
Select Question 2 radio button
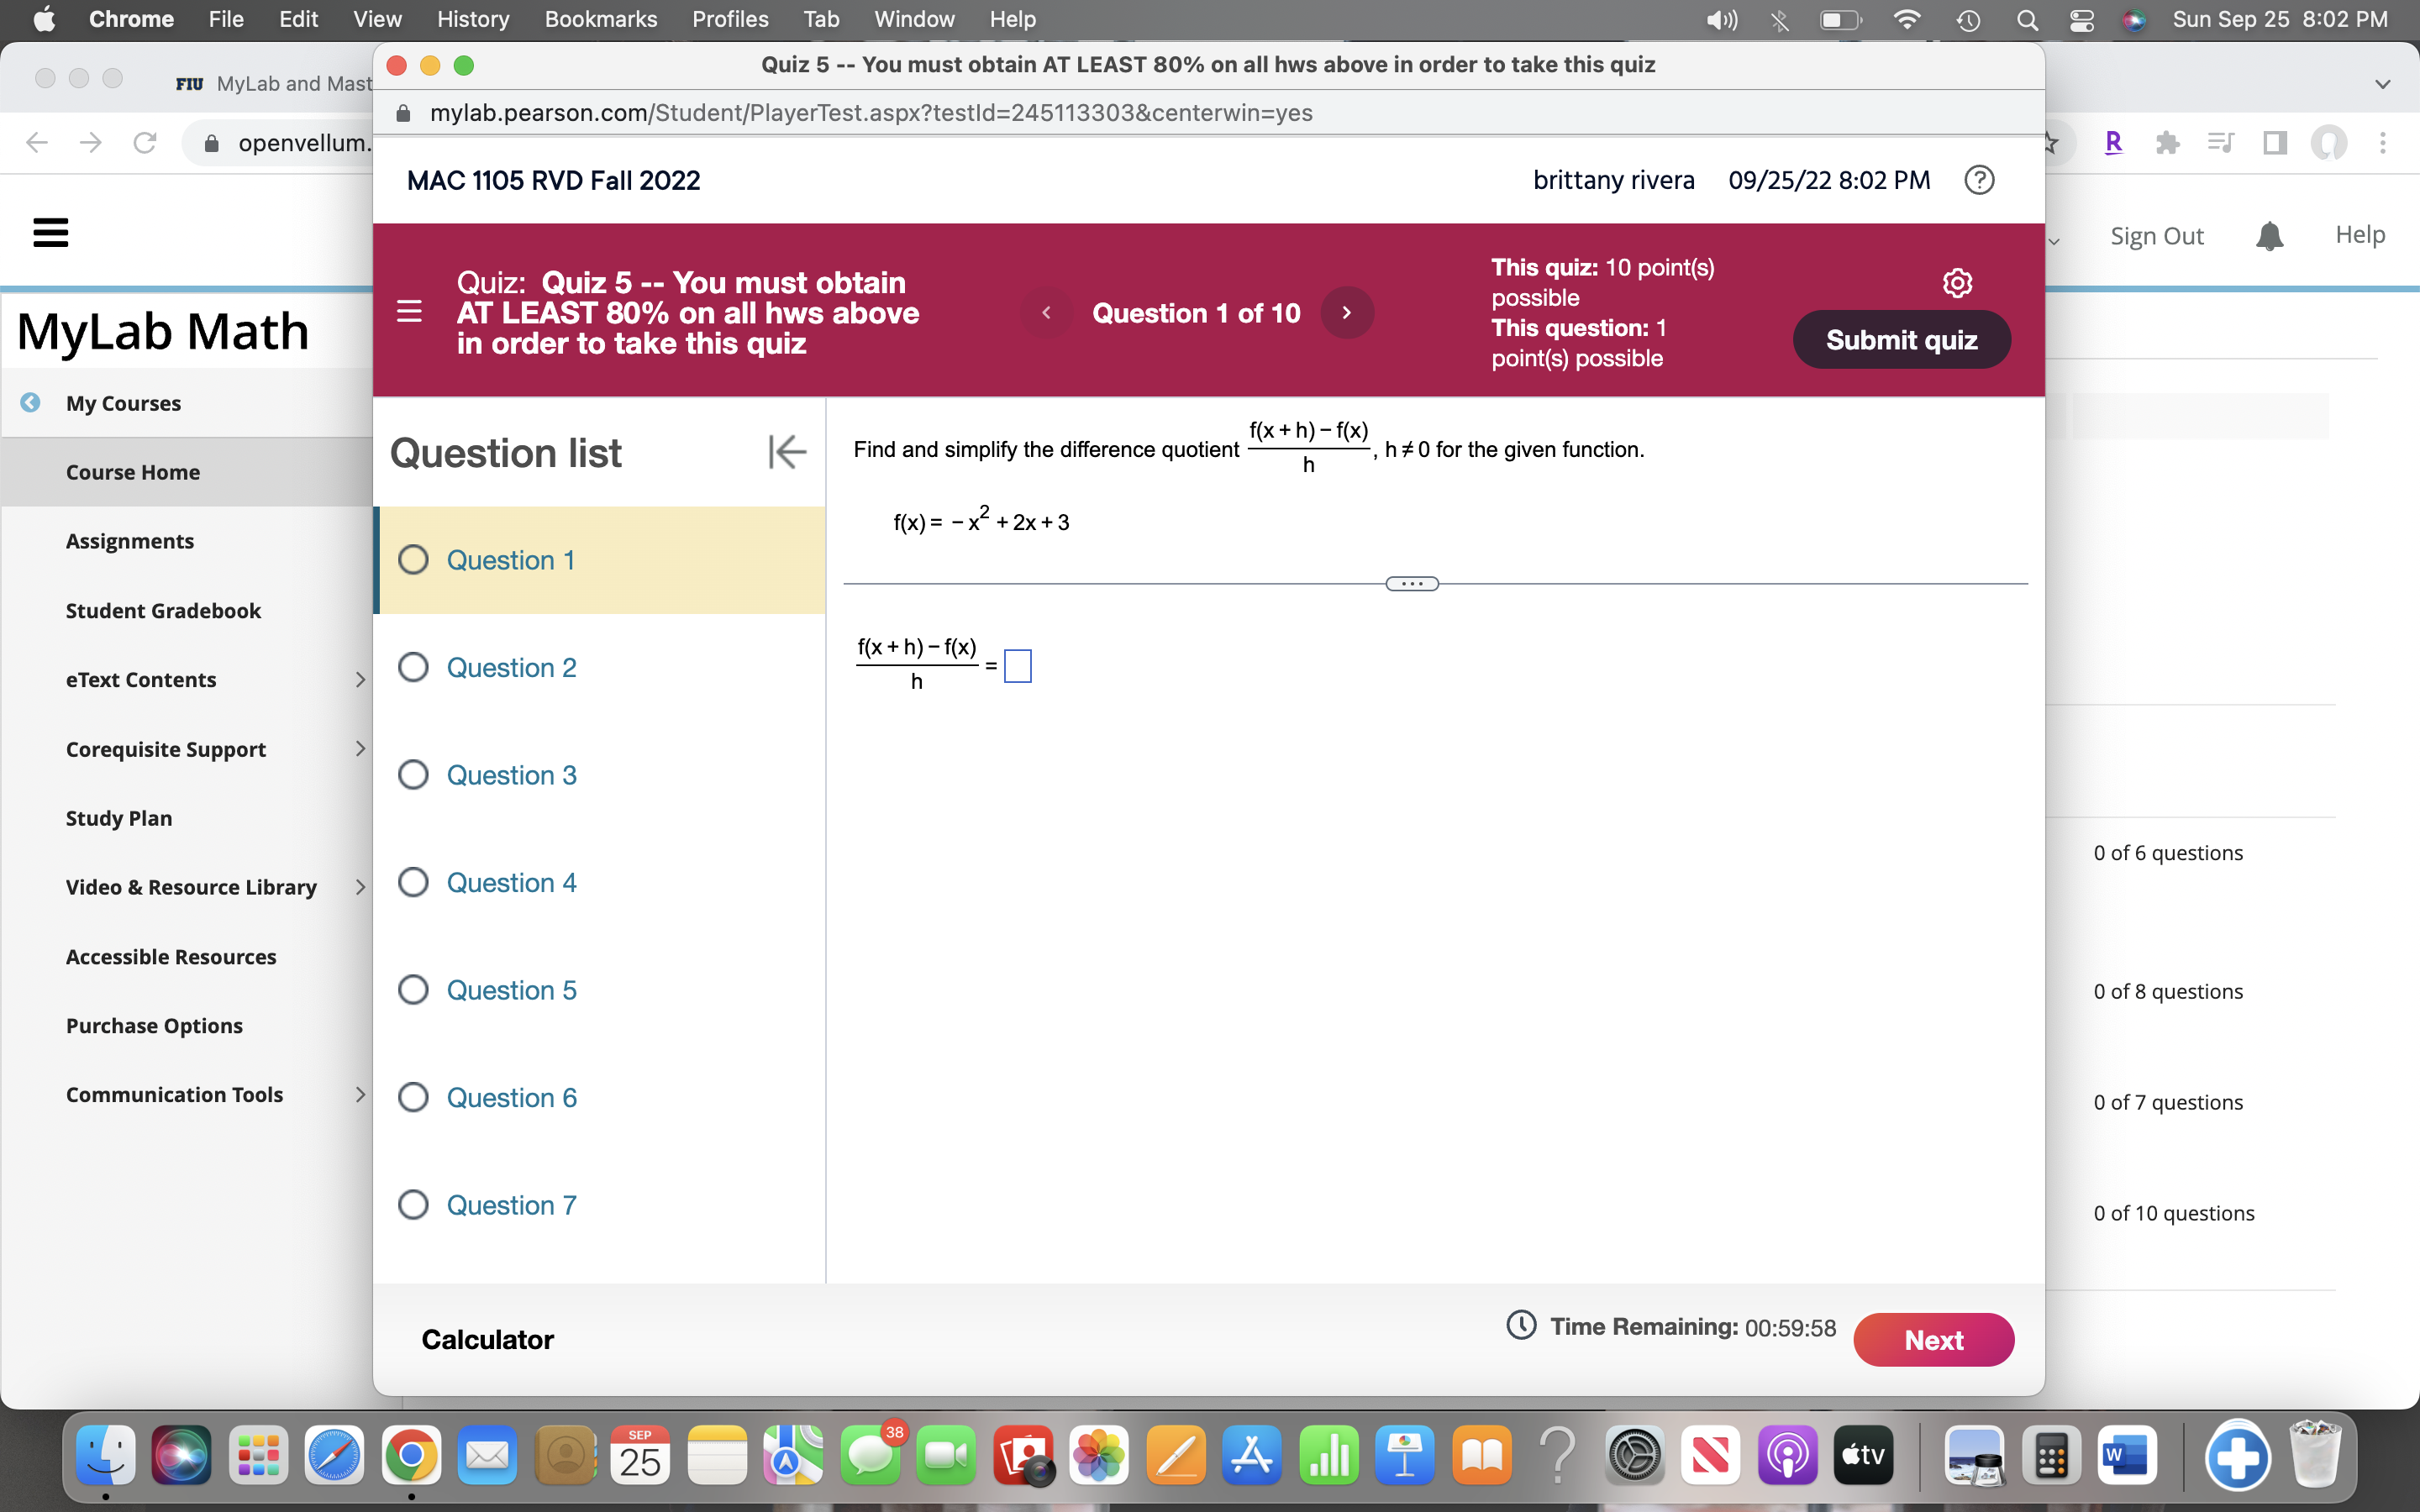pos(413,667)
